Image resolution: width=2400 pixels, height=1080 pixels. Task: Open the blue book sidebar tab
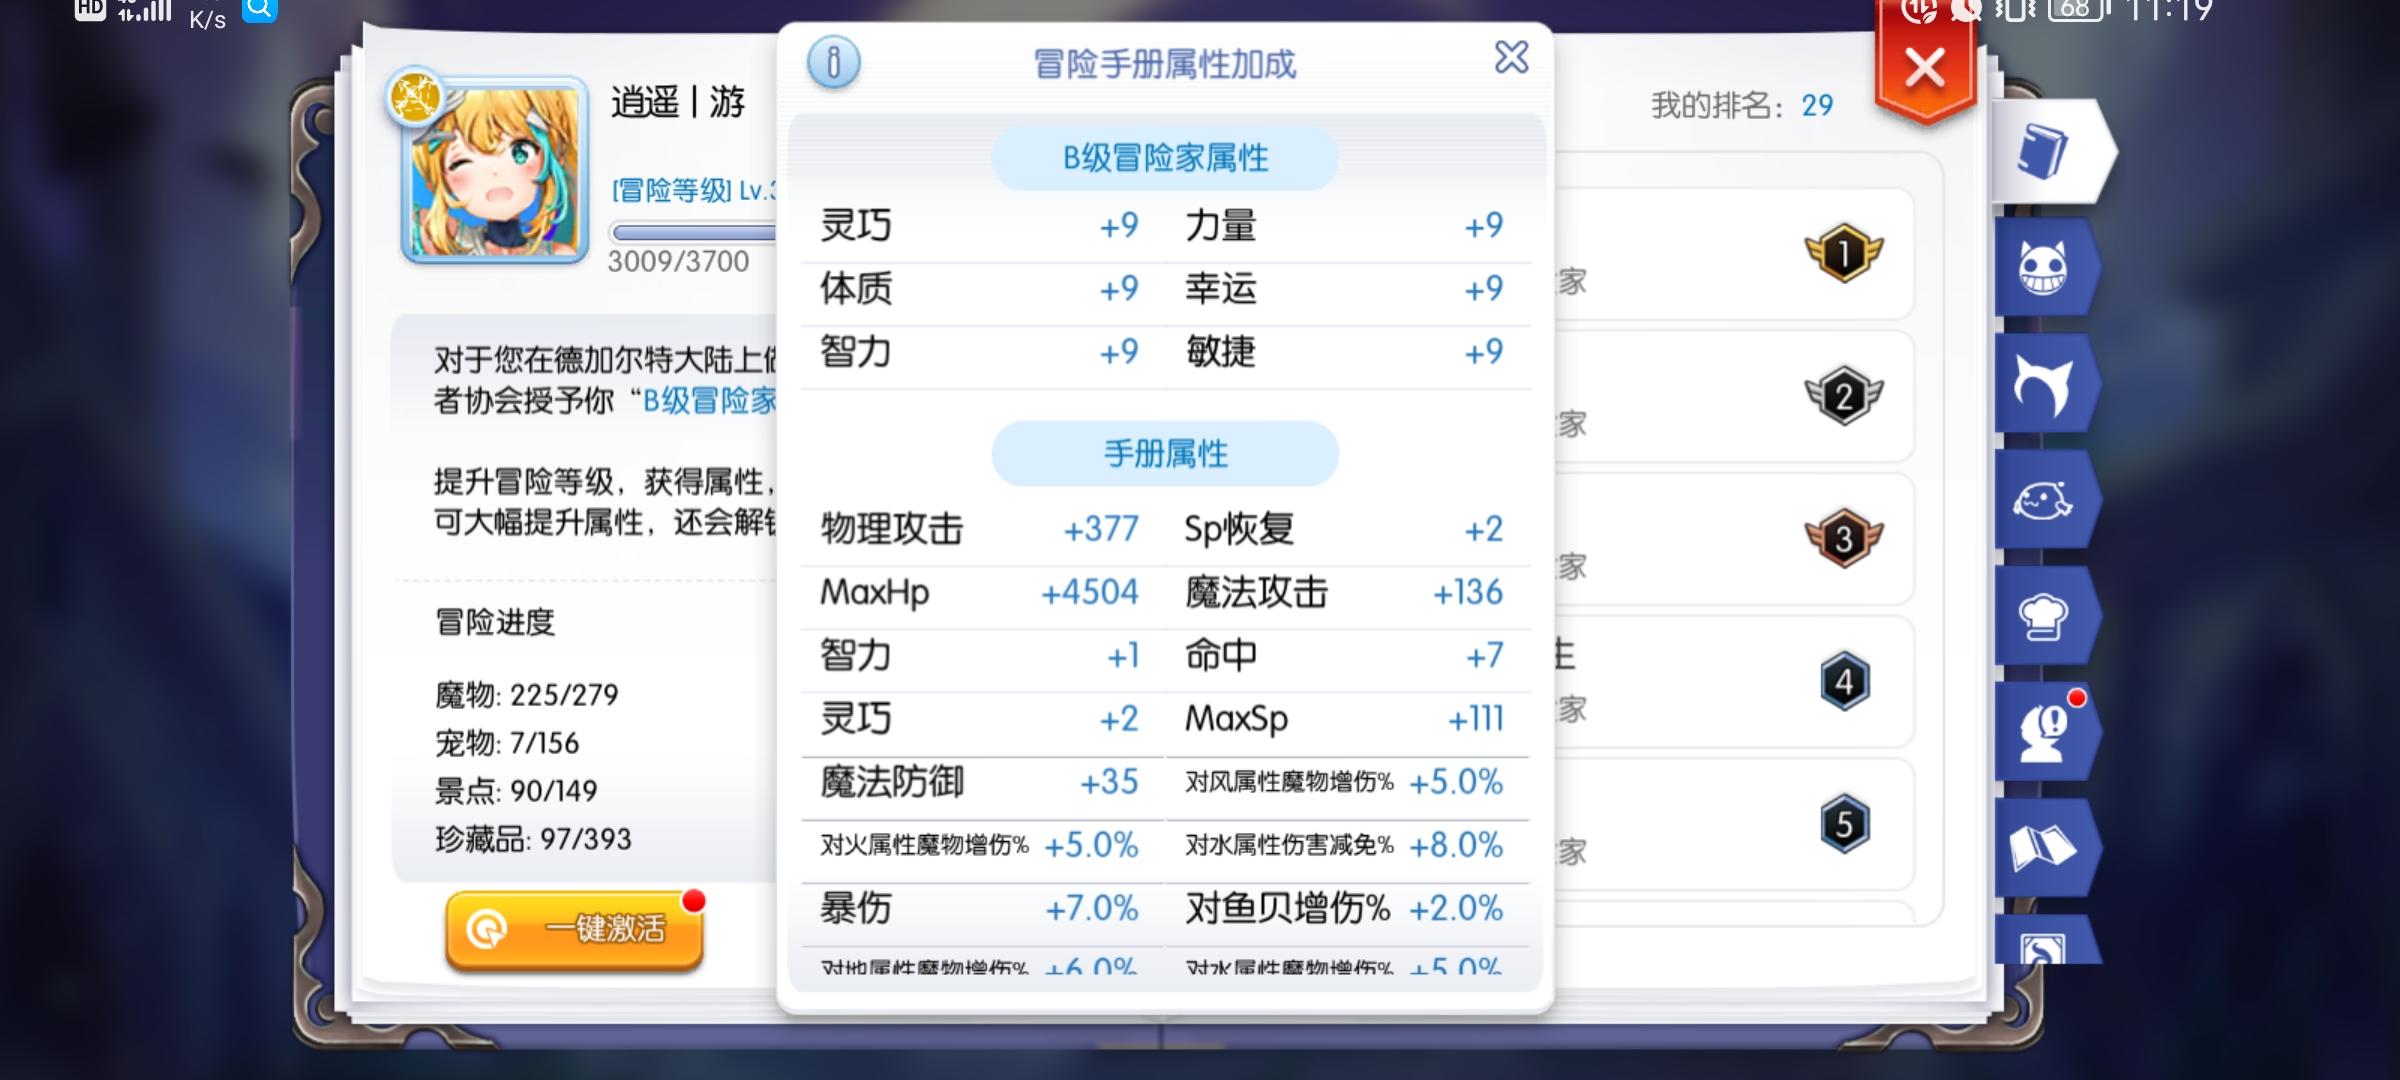click(2043, 154)
